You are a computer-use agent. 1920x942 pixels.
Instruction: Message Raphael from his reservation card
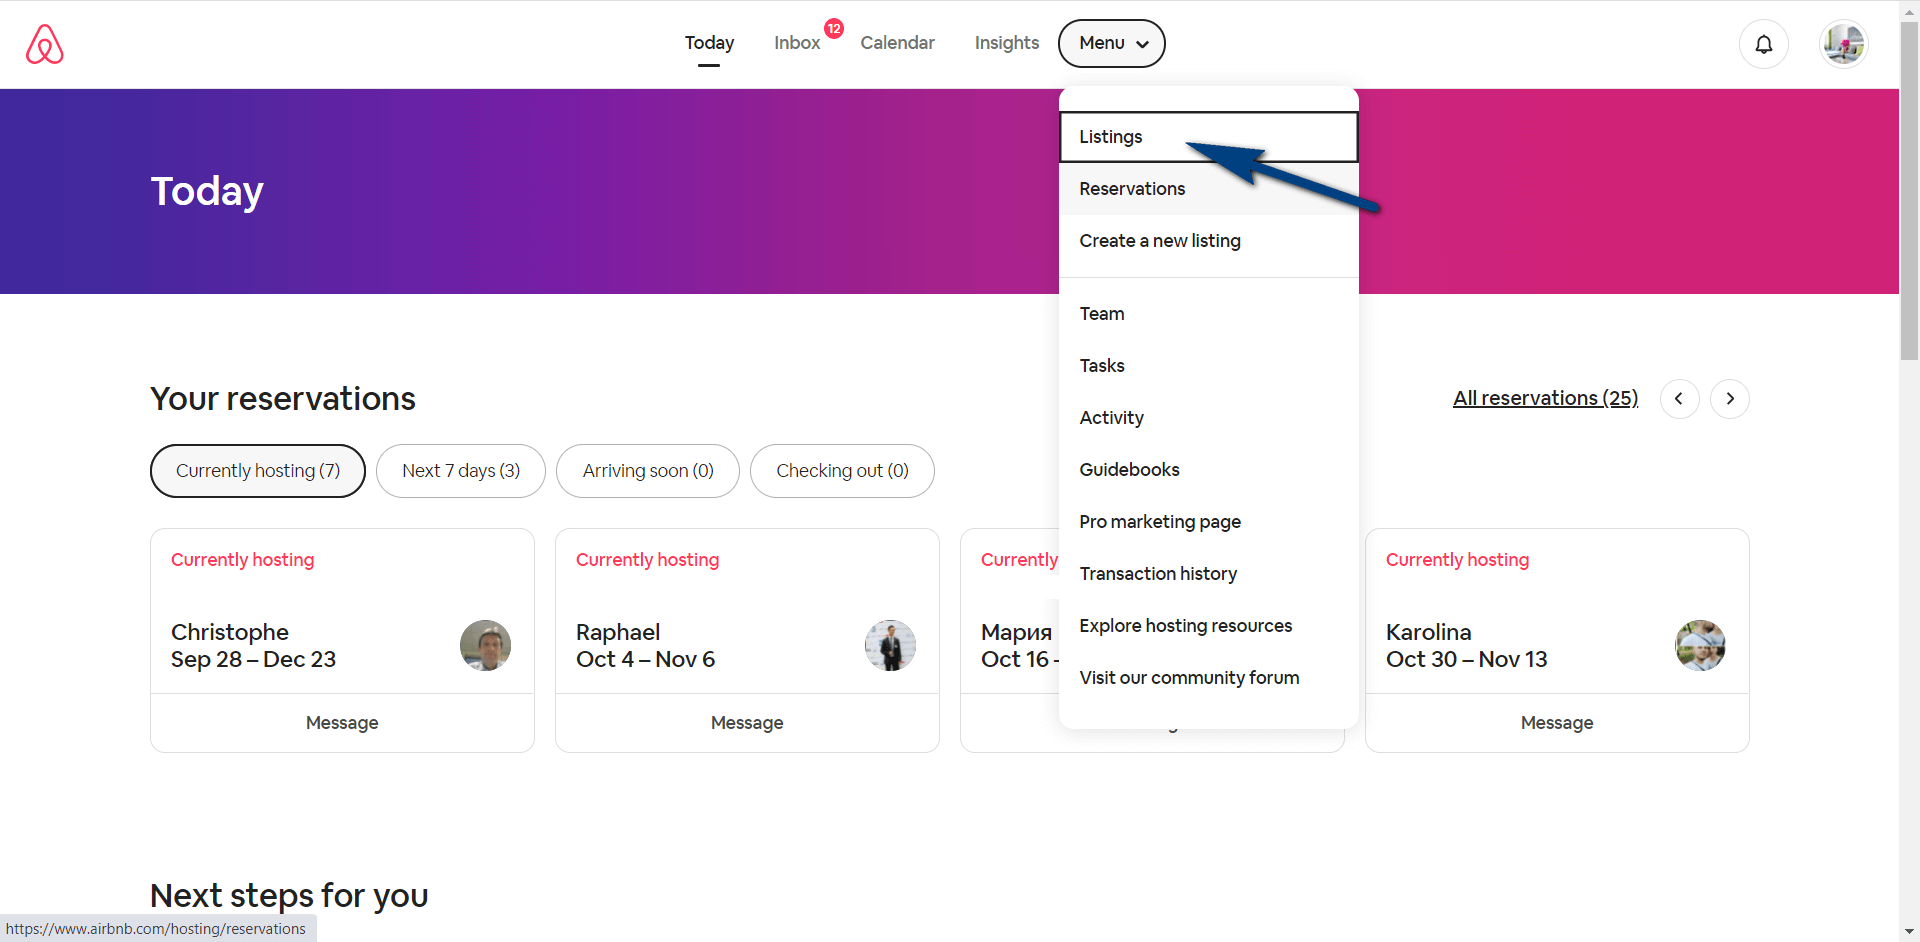(x=747, y=723)
